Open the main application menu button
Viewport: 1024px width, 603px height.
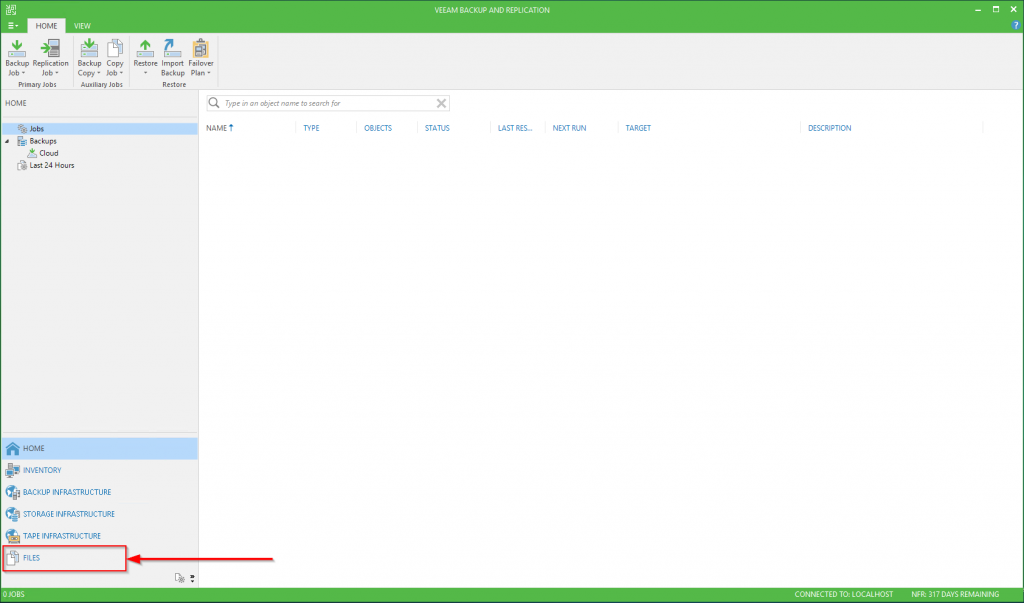click(12, 25)
